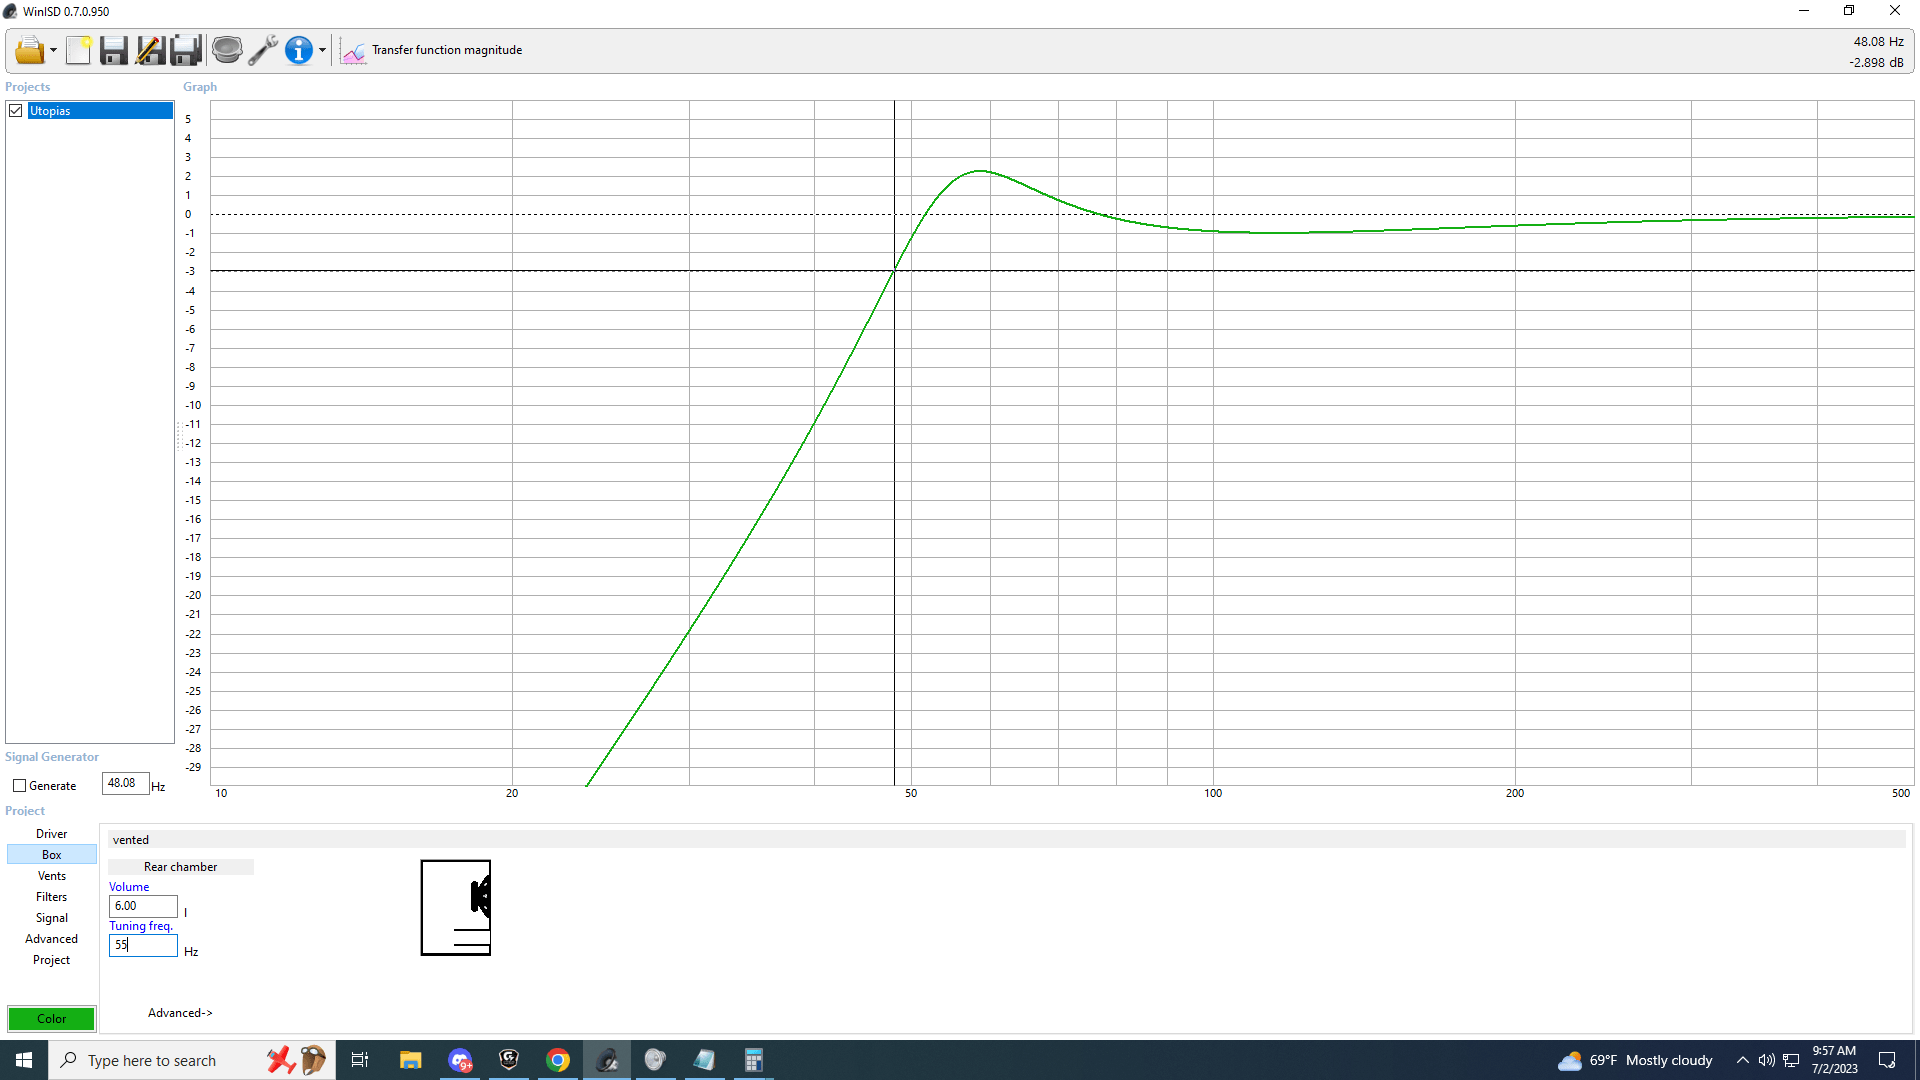Open options via wrench icon
Image resolution: width=1920 pixels, height=1080 pixels.
point(263,50)
